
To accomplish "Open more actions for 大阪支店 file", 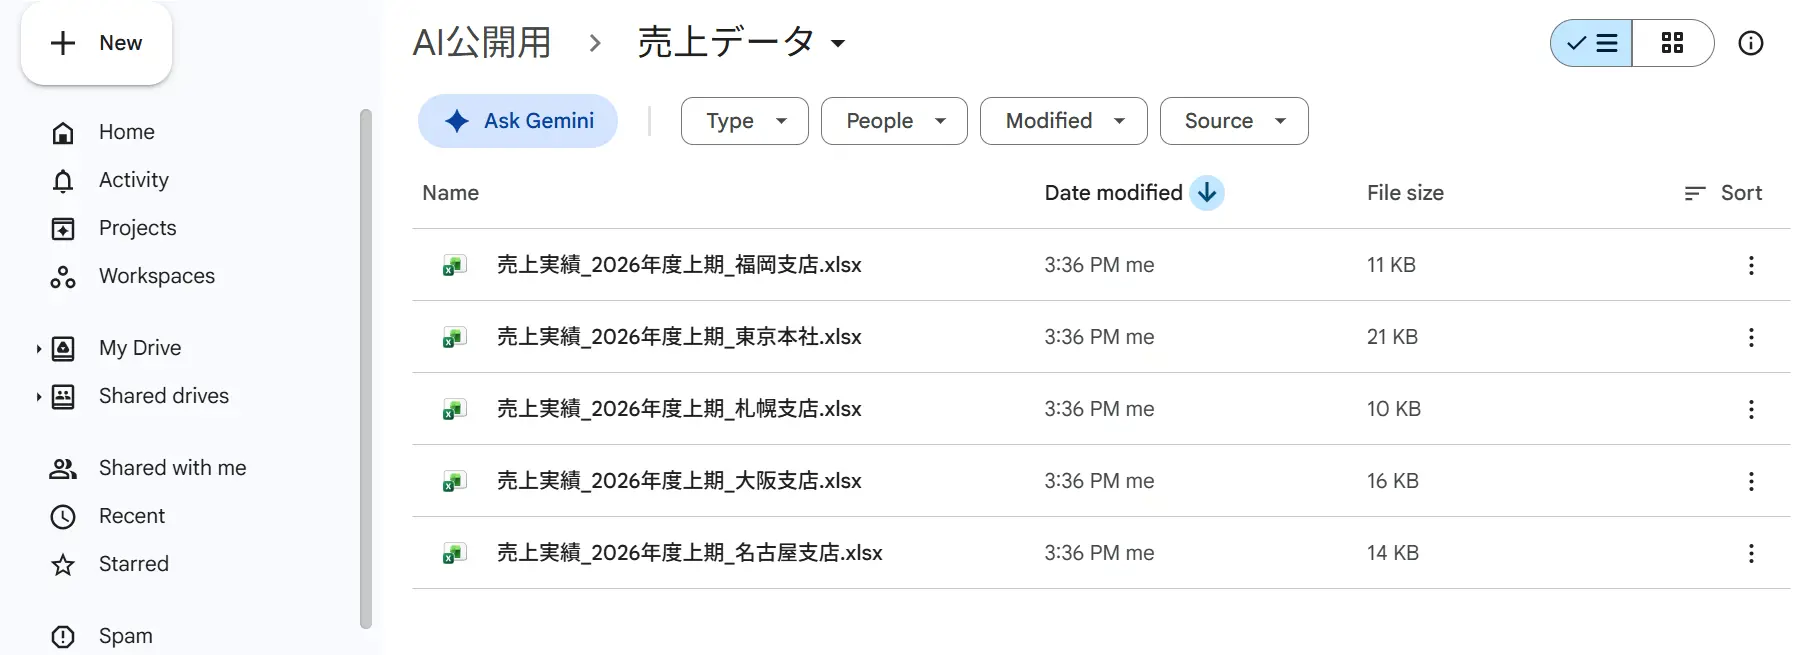I will tap(1751, 481).
